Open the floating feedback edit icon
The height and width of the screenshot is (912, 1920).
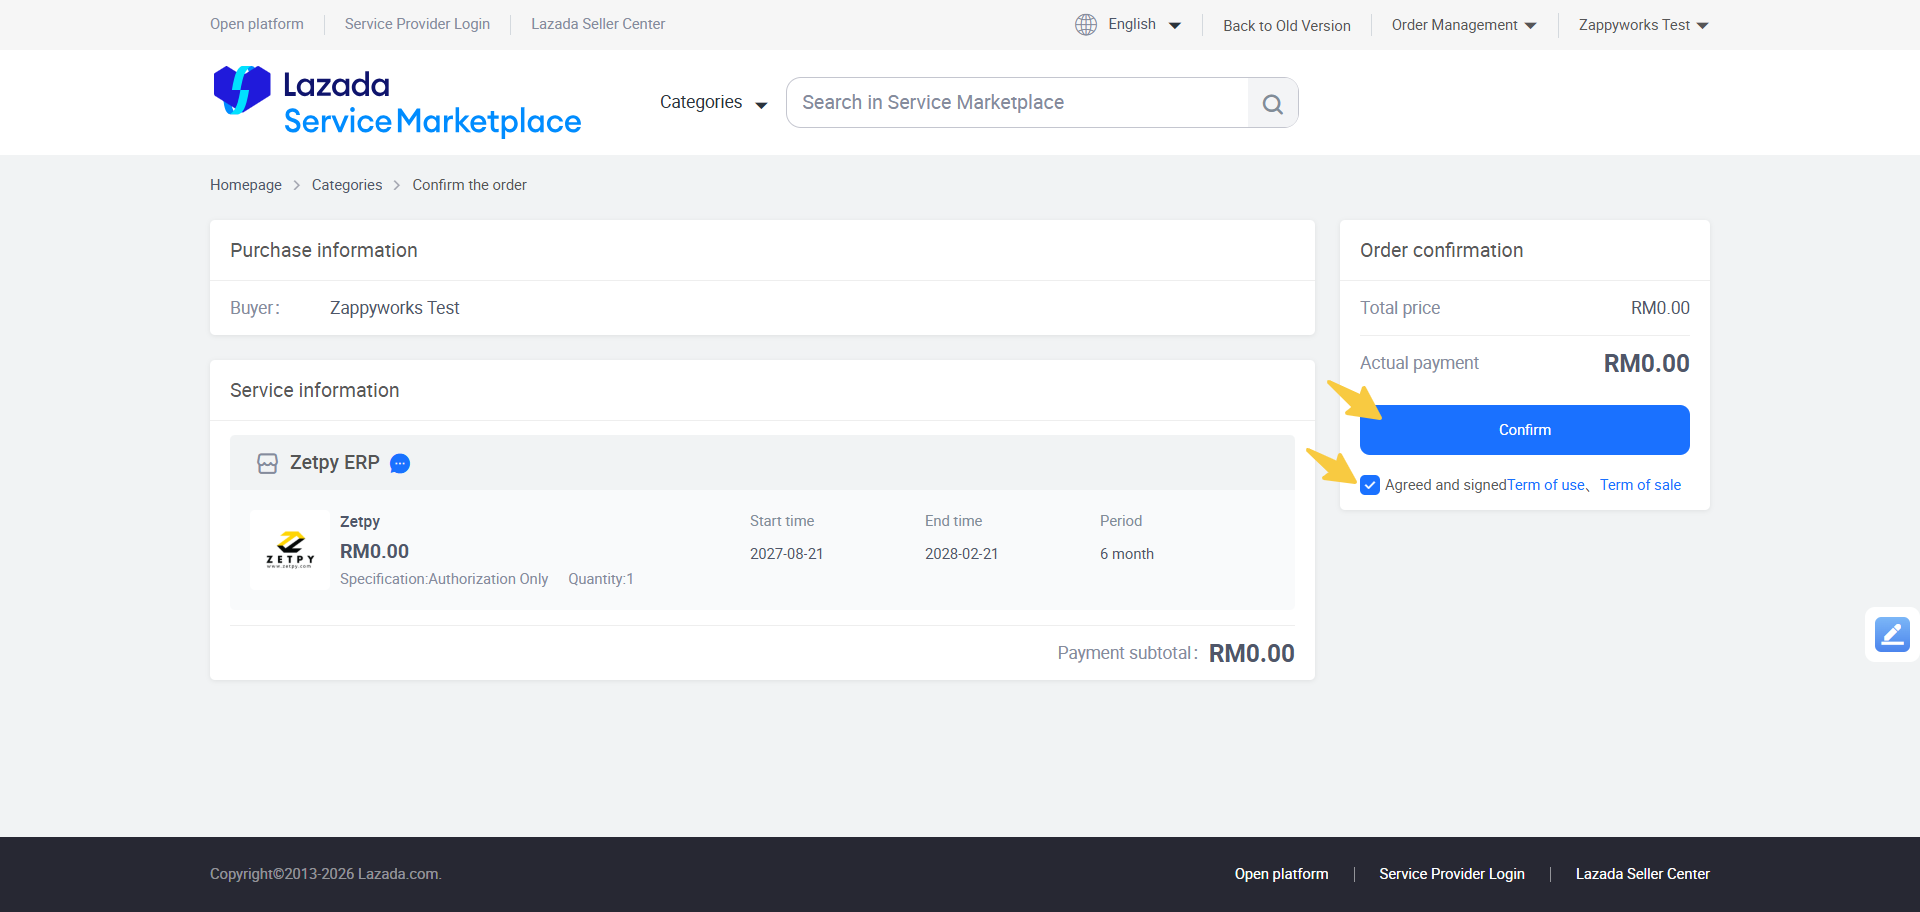[1892, 634]
